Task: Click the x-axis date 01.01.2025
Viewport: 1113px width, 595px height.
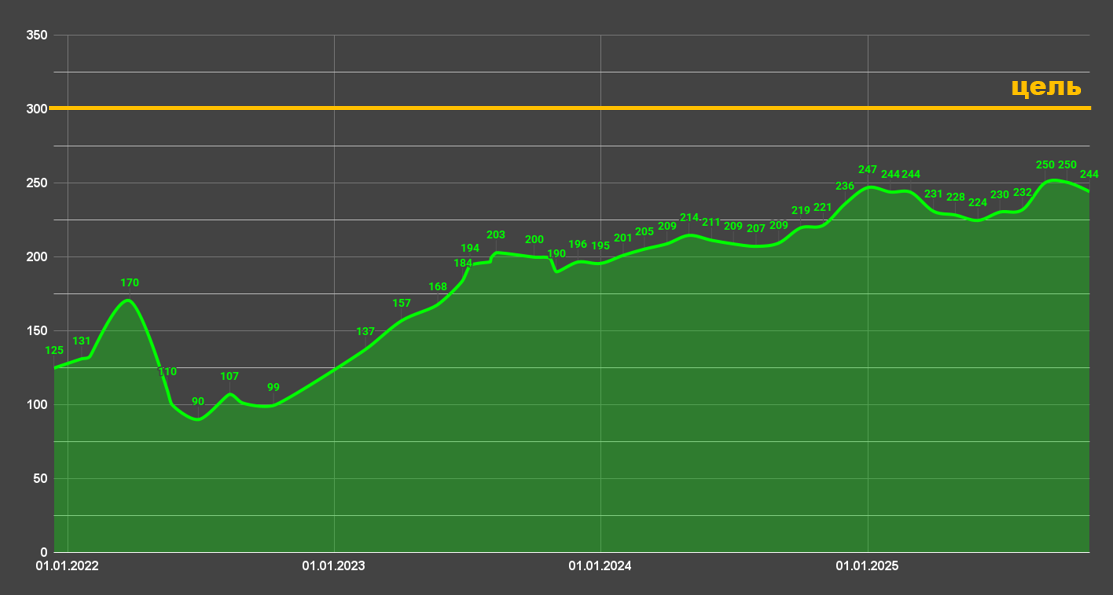Action: point(867,566)
